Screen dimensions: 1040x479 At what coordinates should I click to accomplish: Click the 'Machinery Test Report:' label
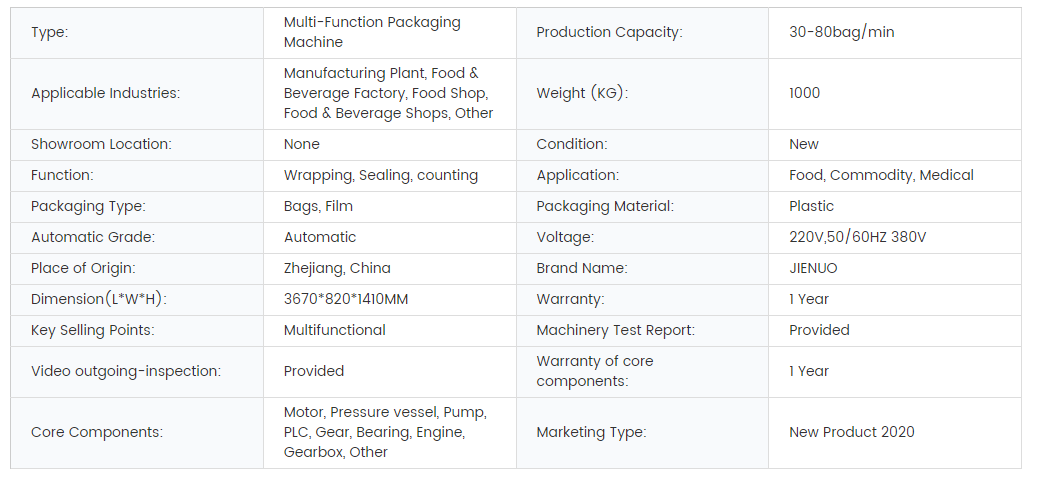pyautogui.click(x=615, y=331)
